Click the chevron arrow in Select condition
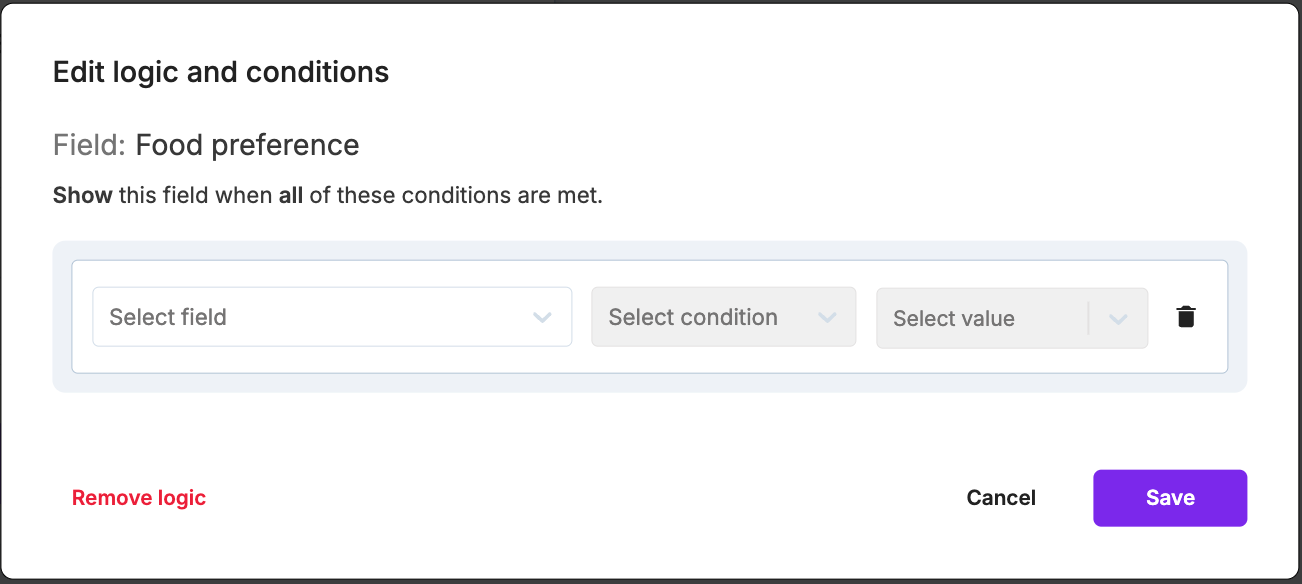Viewport: 1302px width, 584px height. click(x=827, y=318)
